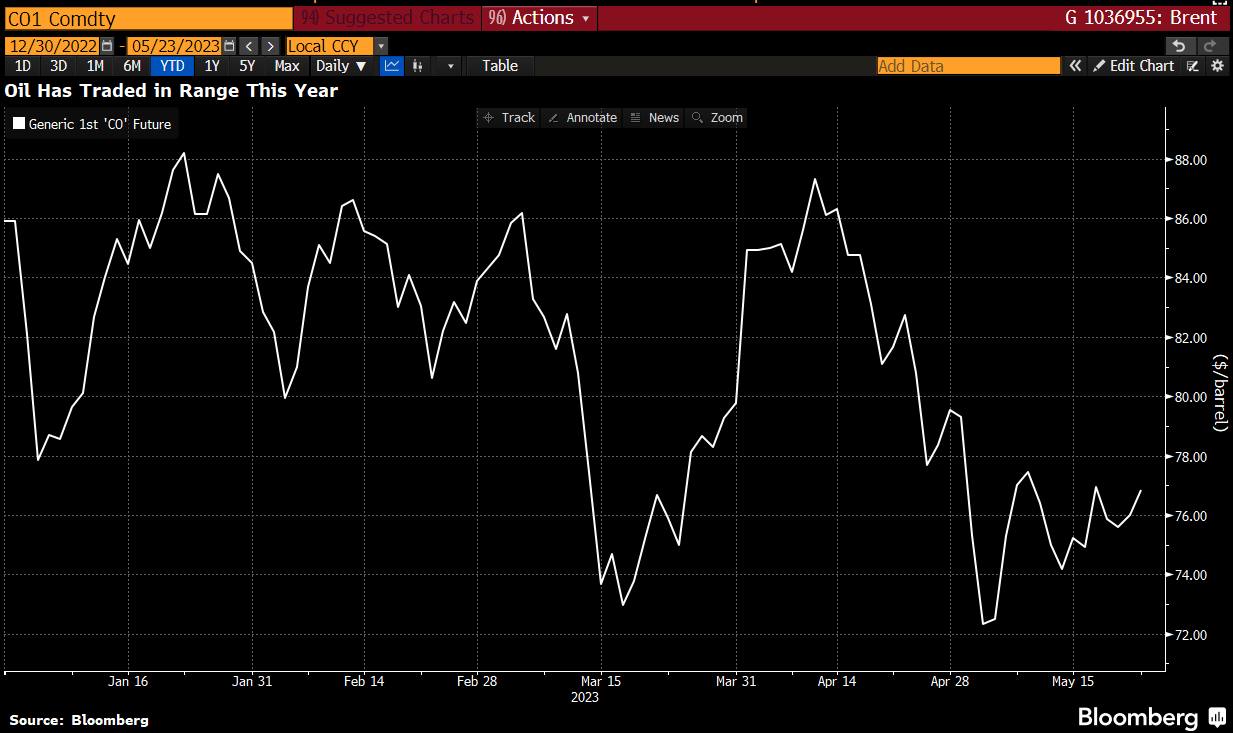Viewport: 1233px width, 733px height.
Task: Click the Local CCY currency field
Action: click(x=329, y=46)
